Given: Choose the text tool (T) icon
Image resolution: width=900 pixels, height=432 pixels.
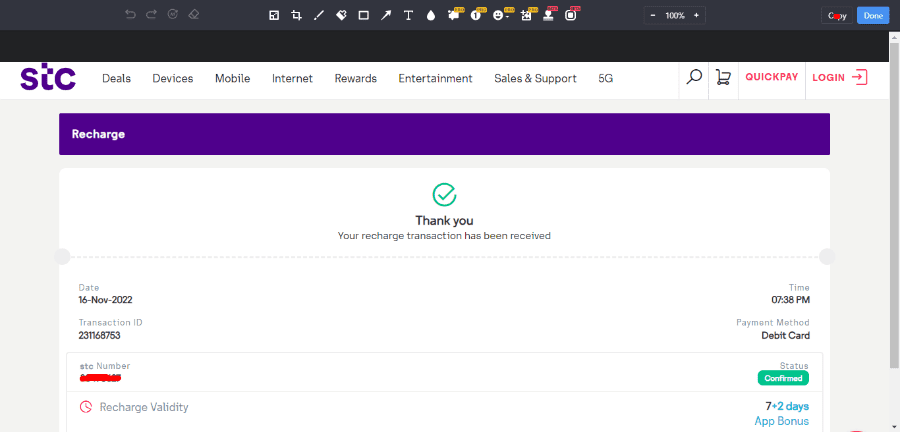Looking at the screenshot, I should coord(408,15).
